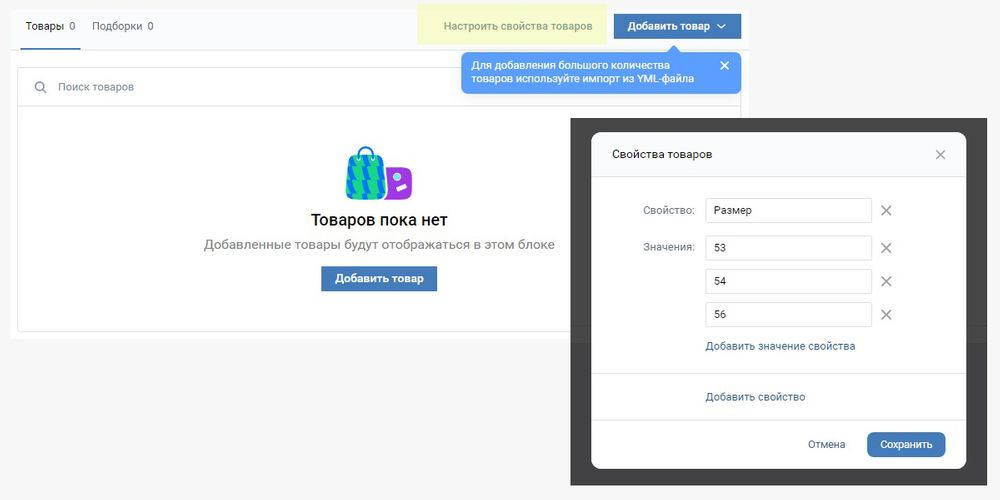Click the Значения: label
This screenshot has height=500, width=1000.
669,247
